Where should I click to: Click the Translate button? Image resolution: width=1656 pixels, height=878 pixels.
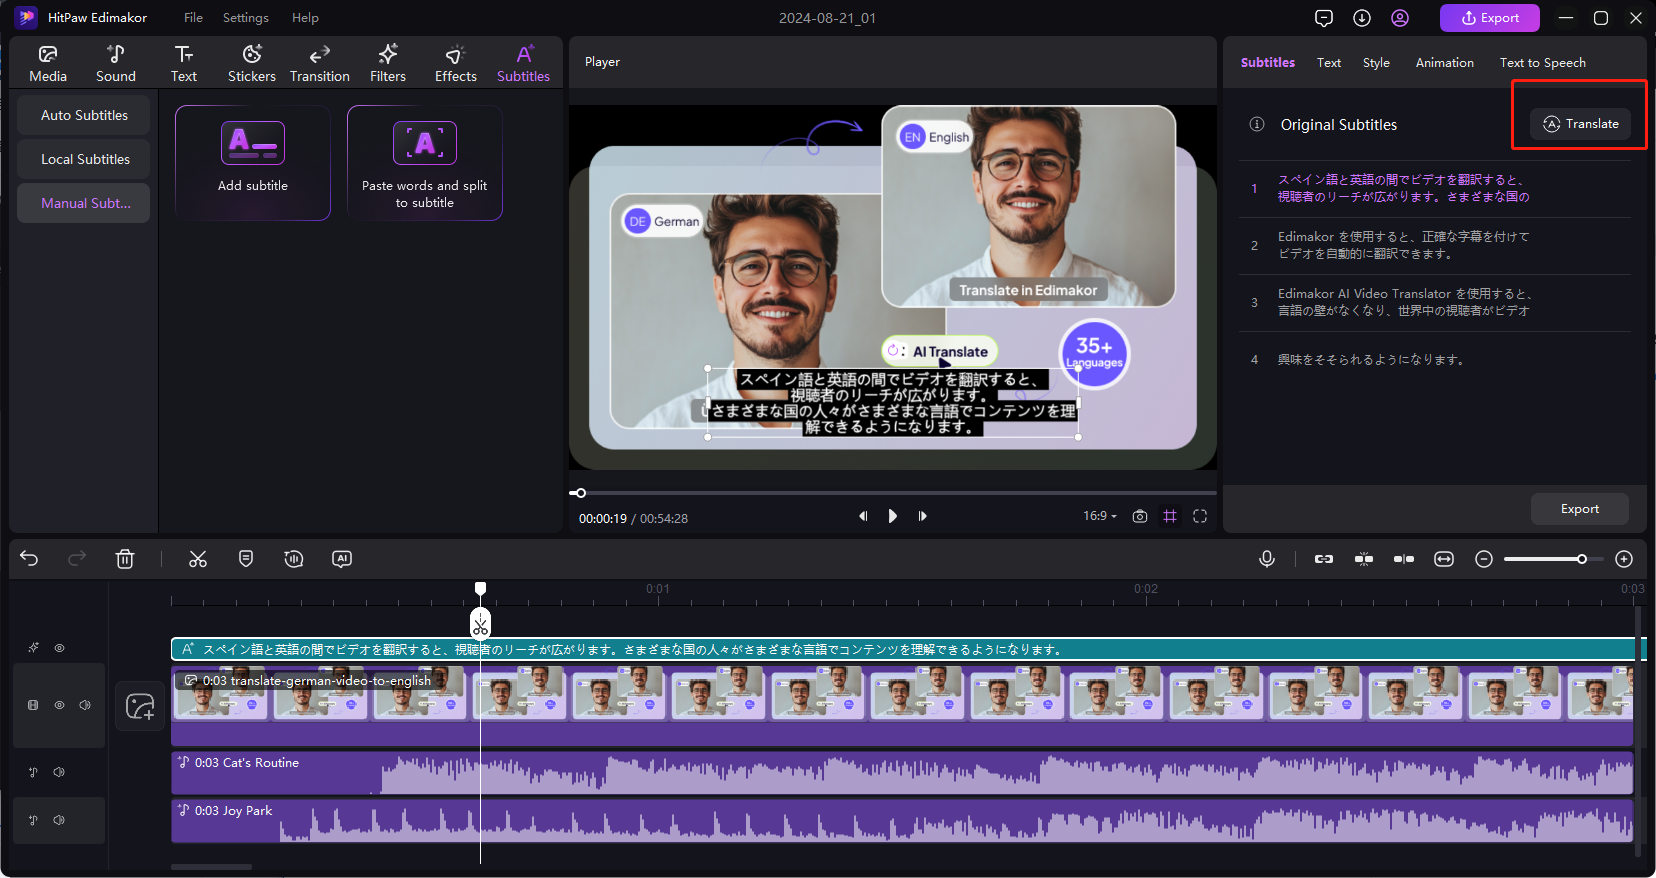(x=1581, y=124)
